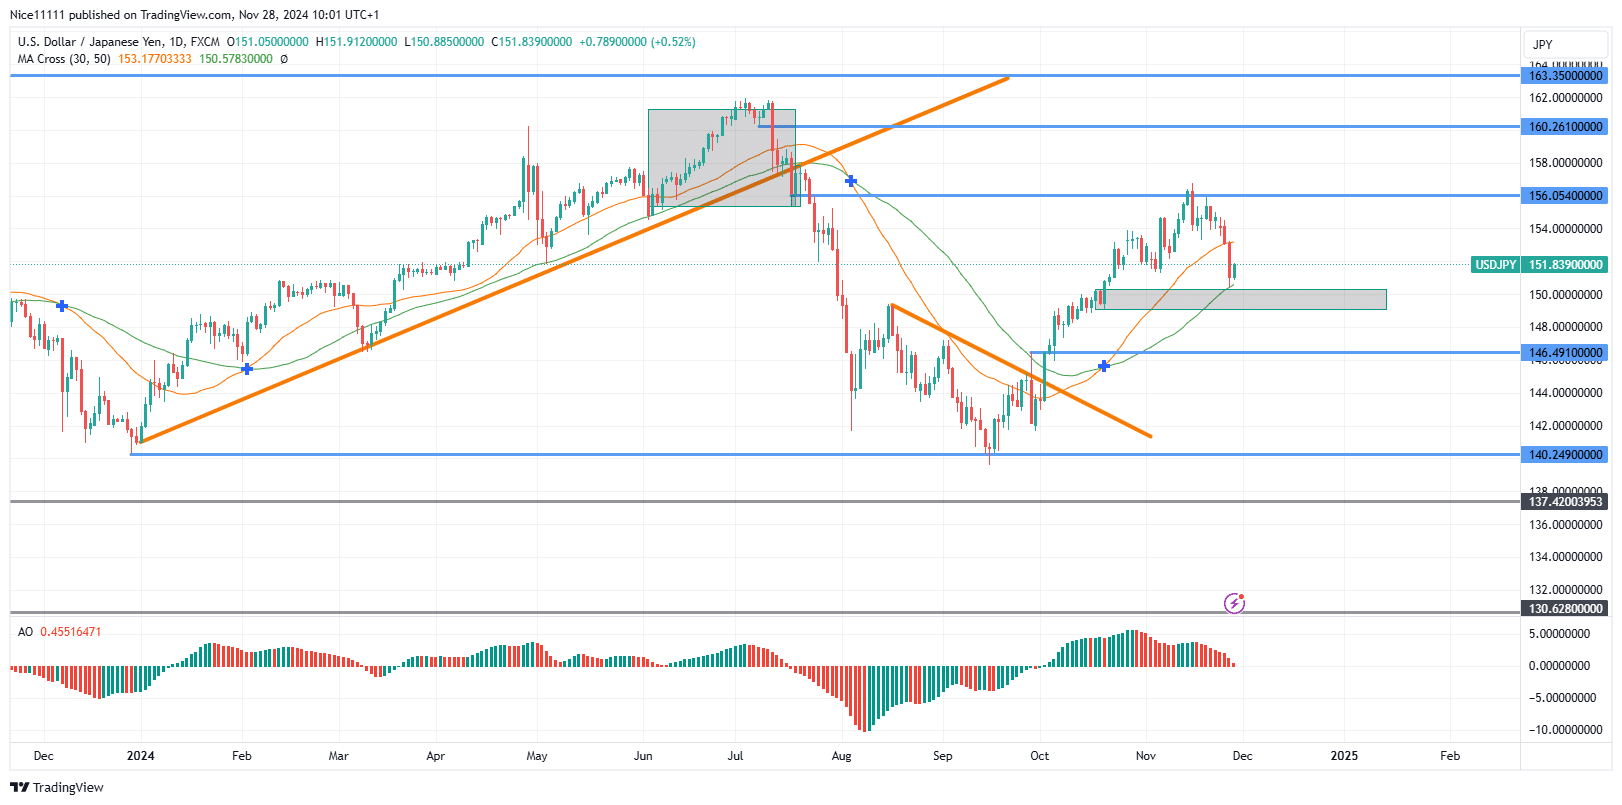
Task: Click the green MA value 150.57830000
Action: coord(236,59)
